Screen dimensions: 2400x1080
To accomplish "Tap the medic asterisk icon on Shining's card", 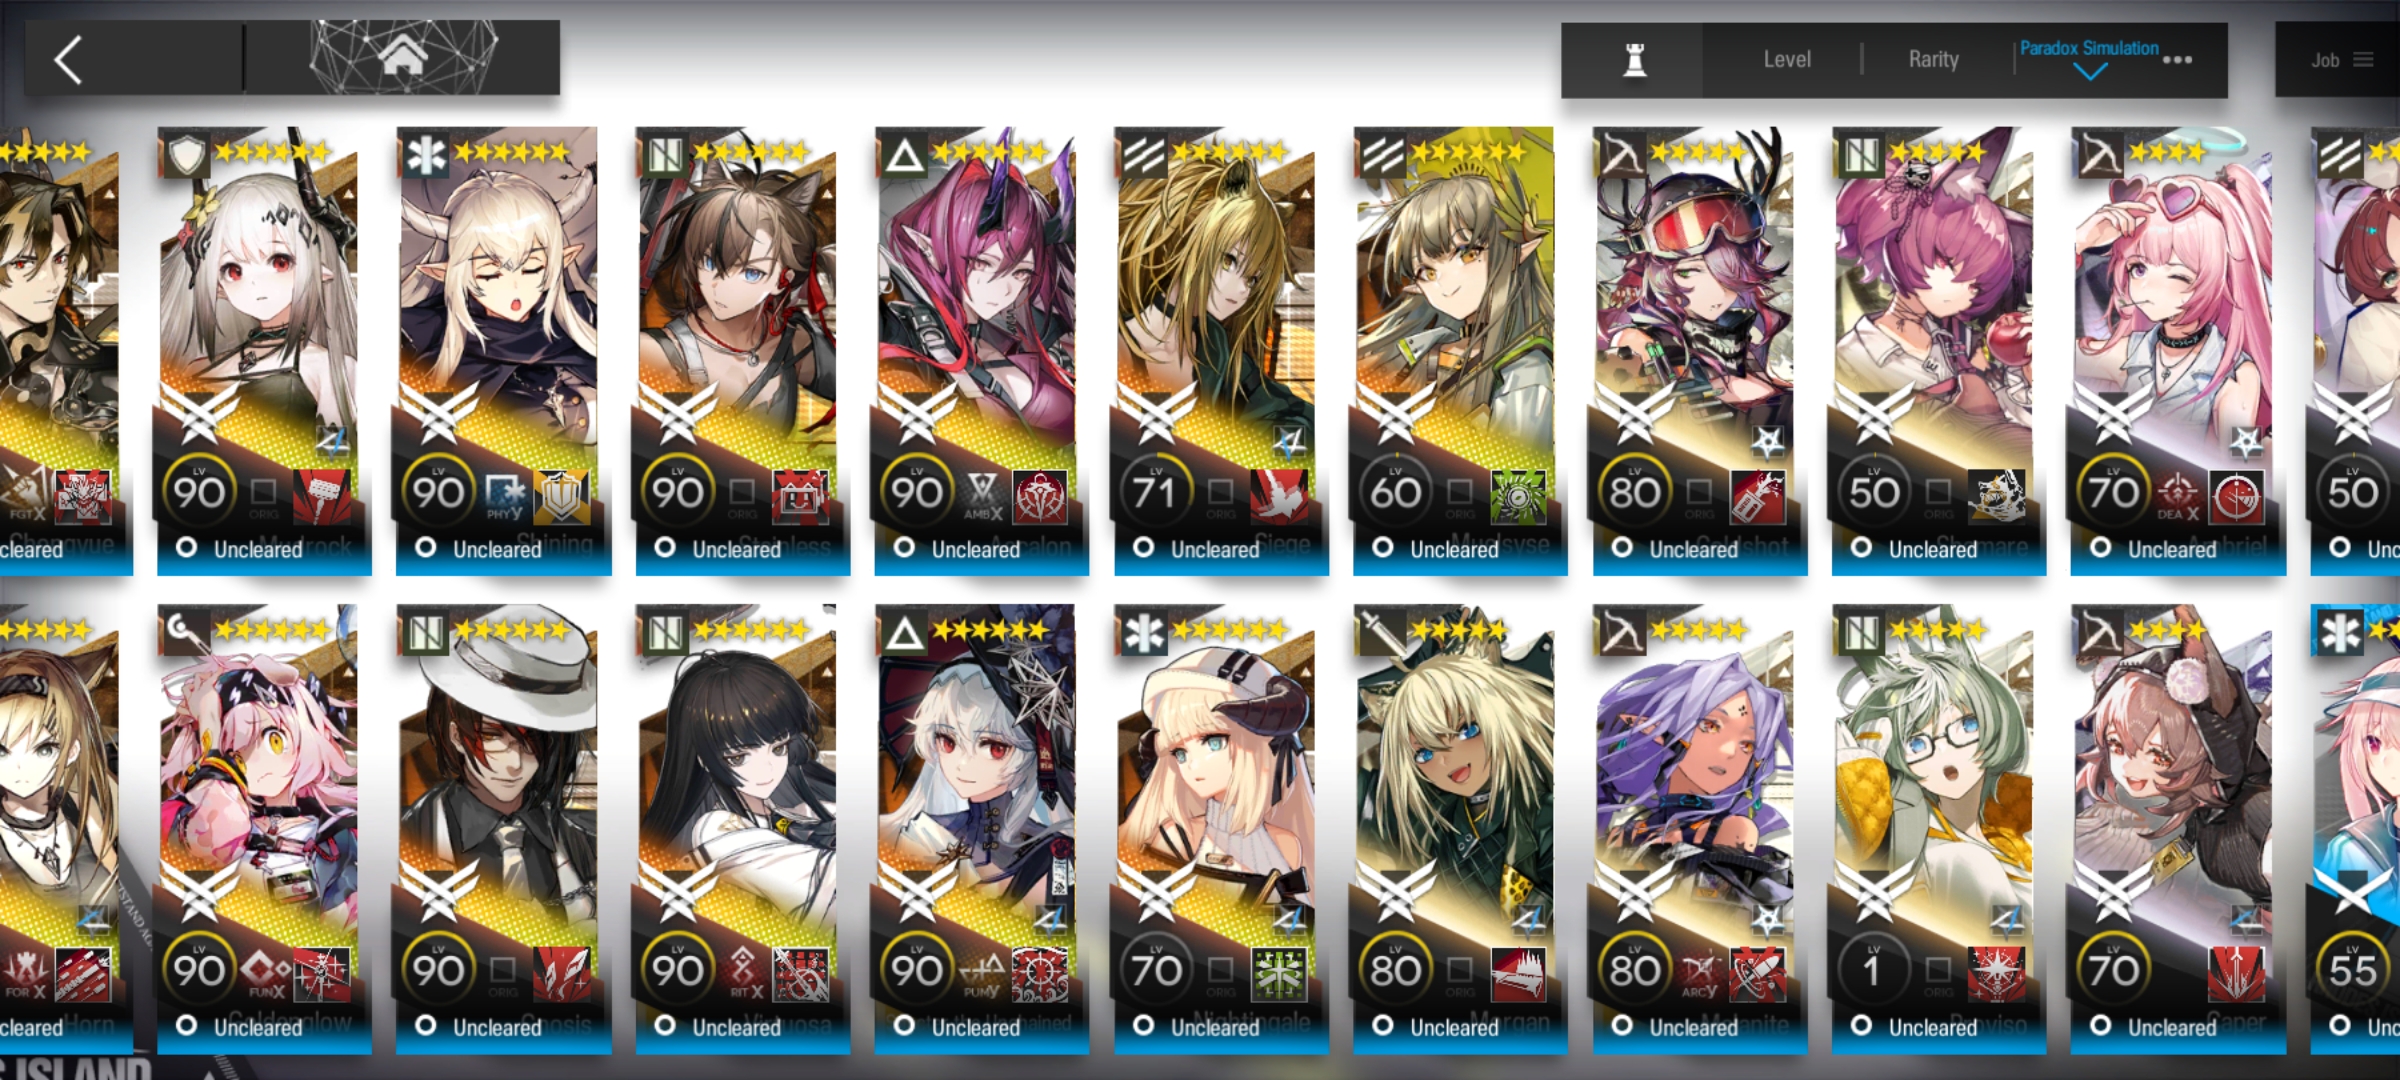I will point(425,155).
